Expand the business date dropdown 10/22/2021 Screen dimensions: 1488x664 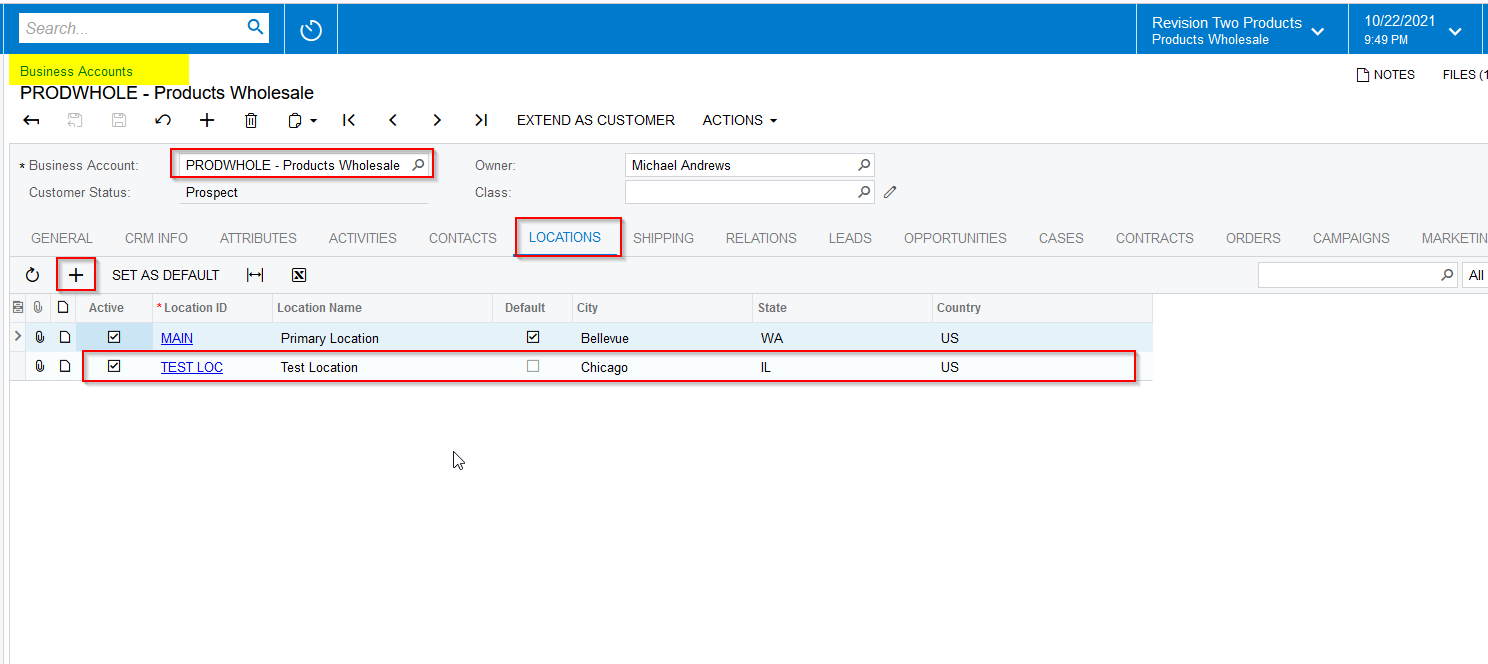(x=1455, y=31)
